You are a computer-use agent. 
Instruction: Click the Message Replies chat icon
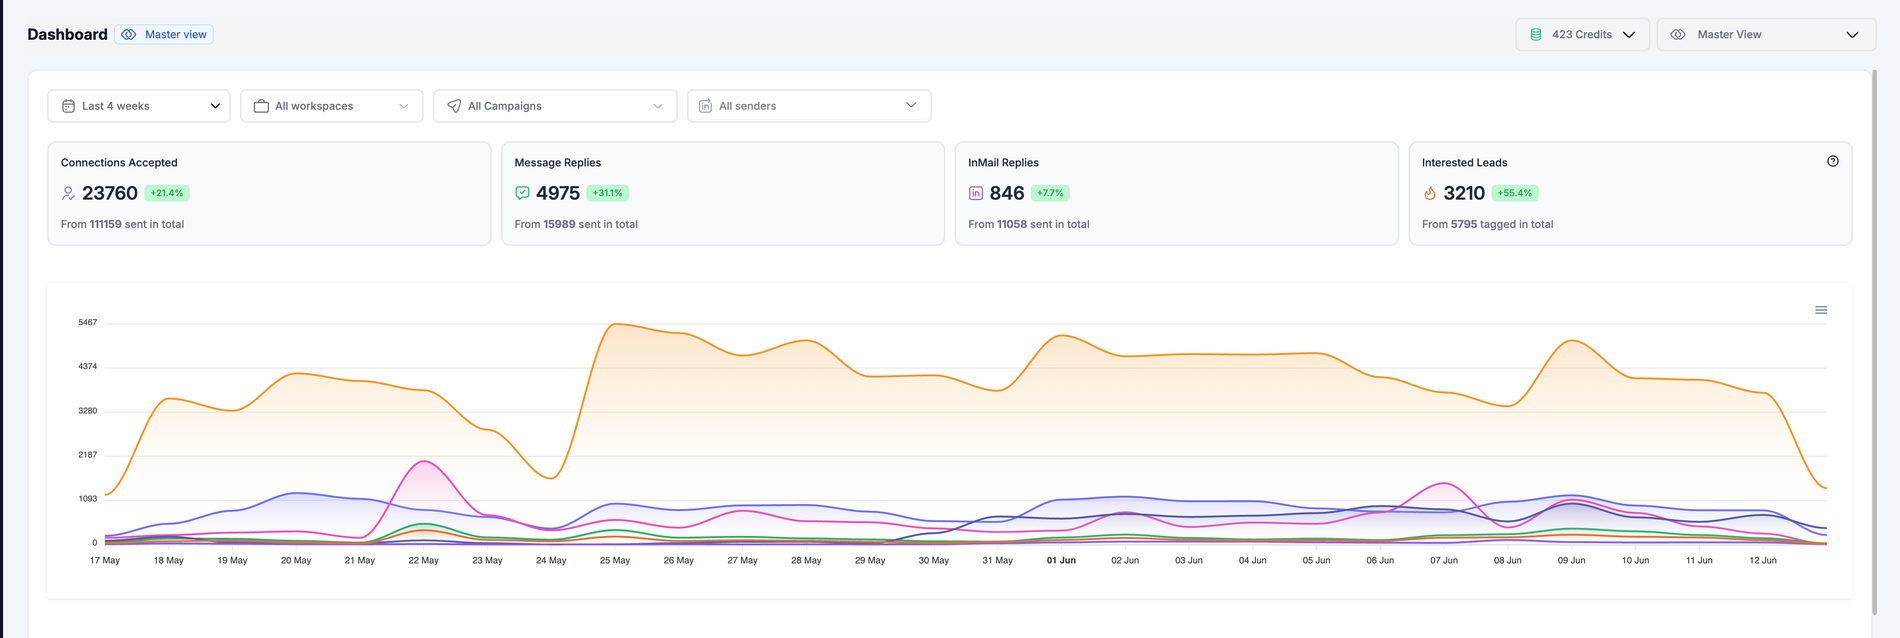(522, 193)
